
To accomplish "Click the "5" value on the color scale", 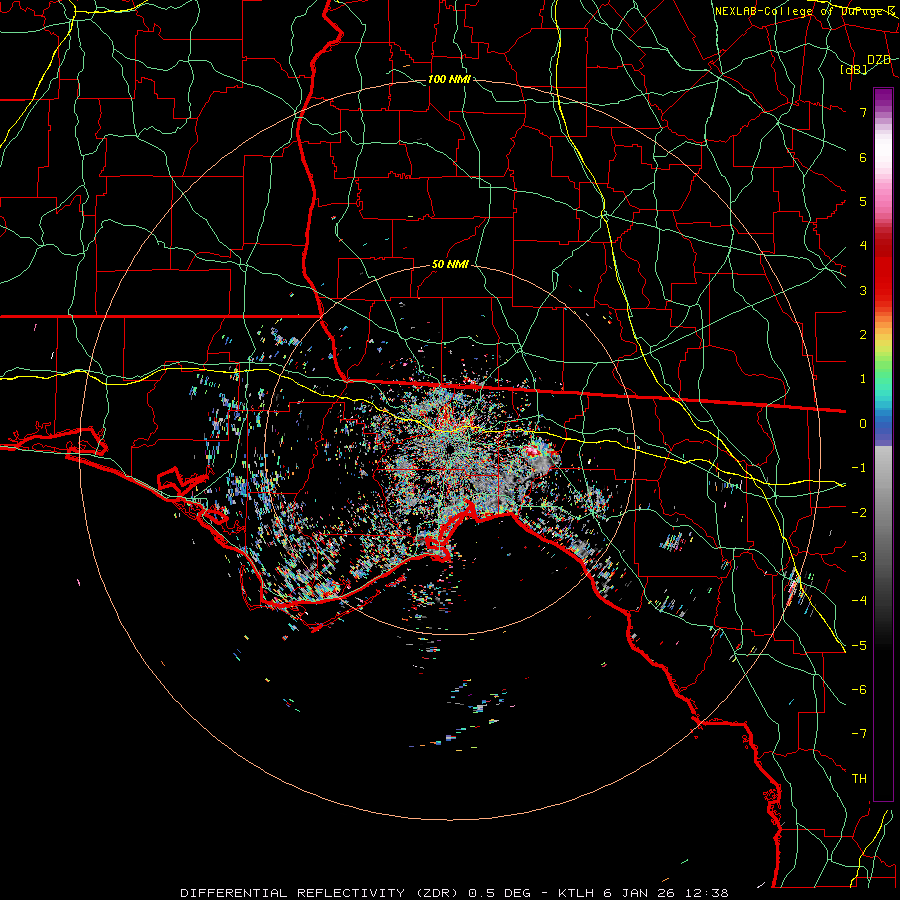I will pos(863,201).
